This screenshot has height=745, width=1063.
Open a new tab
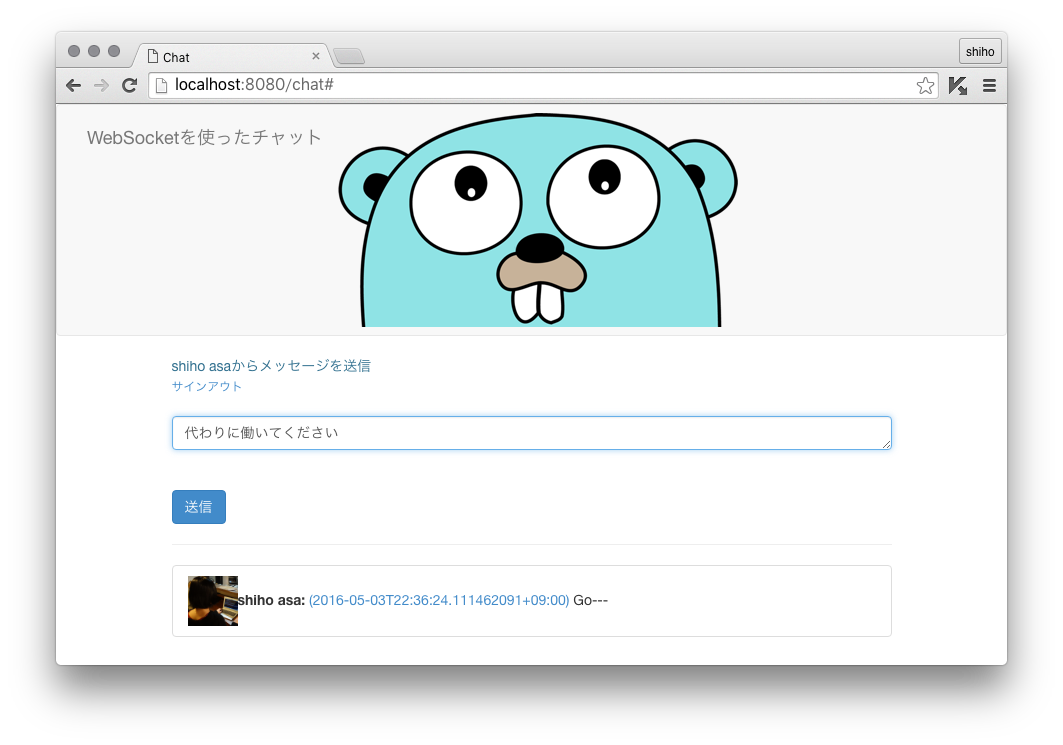(349, 56)
